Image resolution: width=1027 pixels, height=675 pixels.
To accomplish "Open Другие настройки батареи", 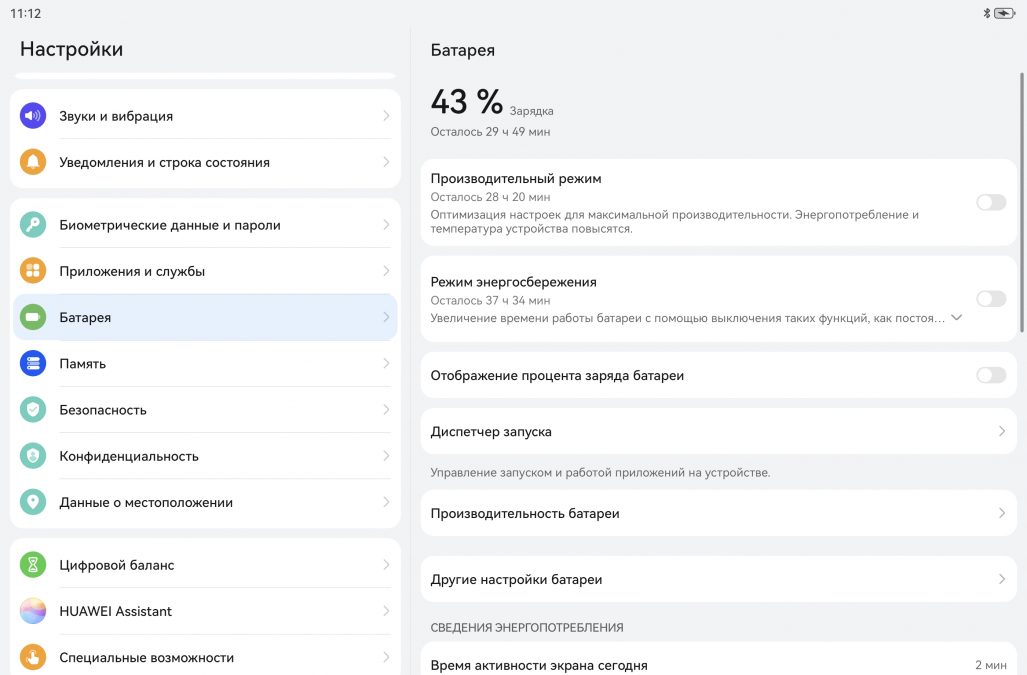I will [x=717, y=579].
